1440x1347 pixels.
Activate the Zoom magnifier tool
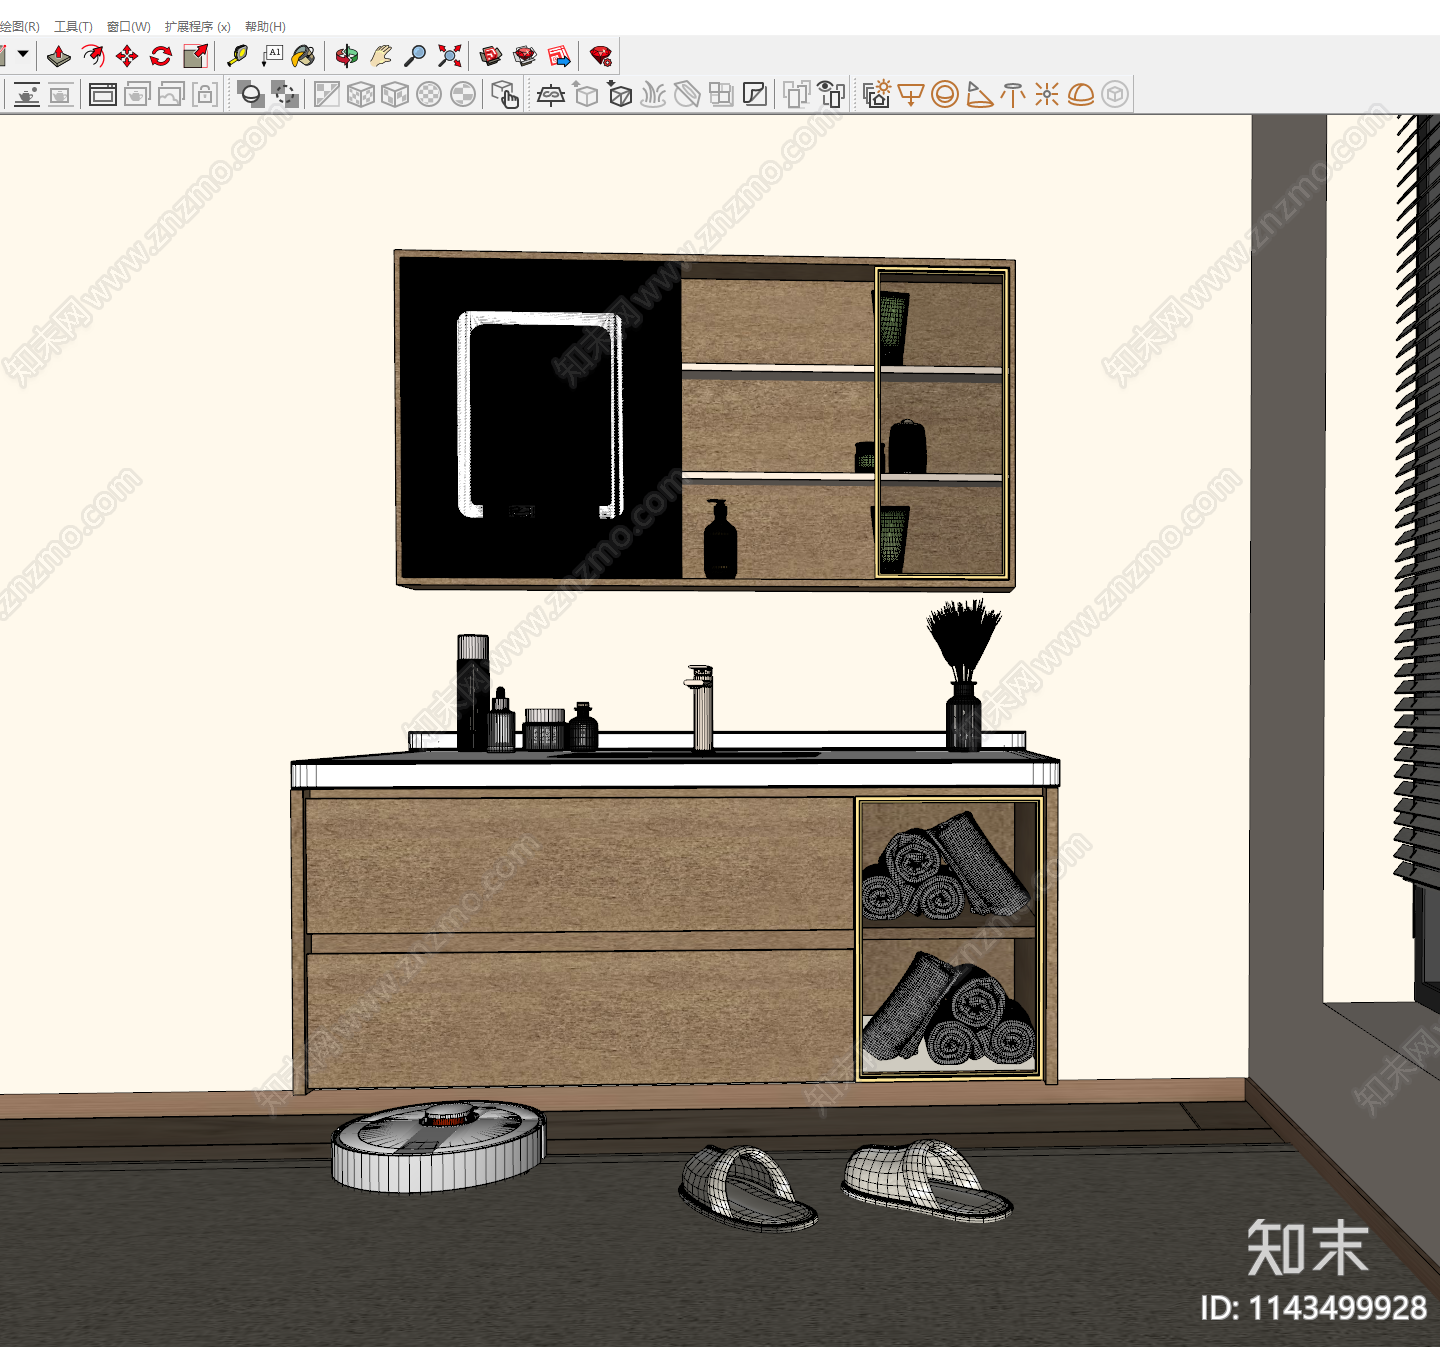[x=415, y=56]
